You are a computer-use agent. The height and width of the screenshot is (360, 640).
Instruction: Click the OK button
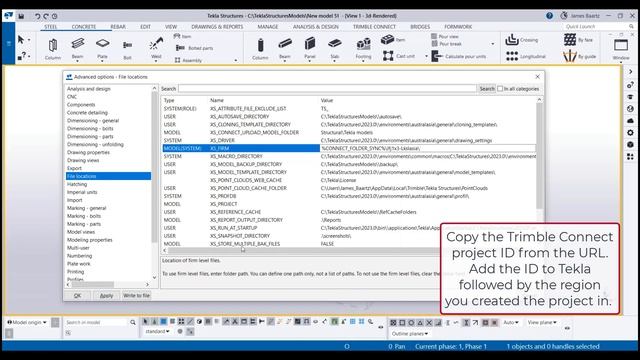78,296
